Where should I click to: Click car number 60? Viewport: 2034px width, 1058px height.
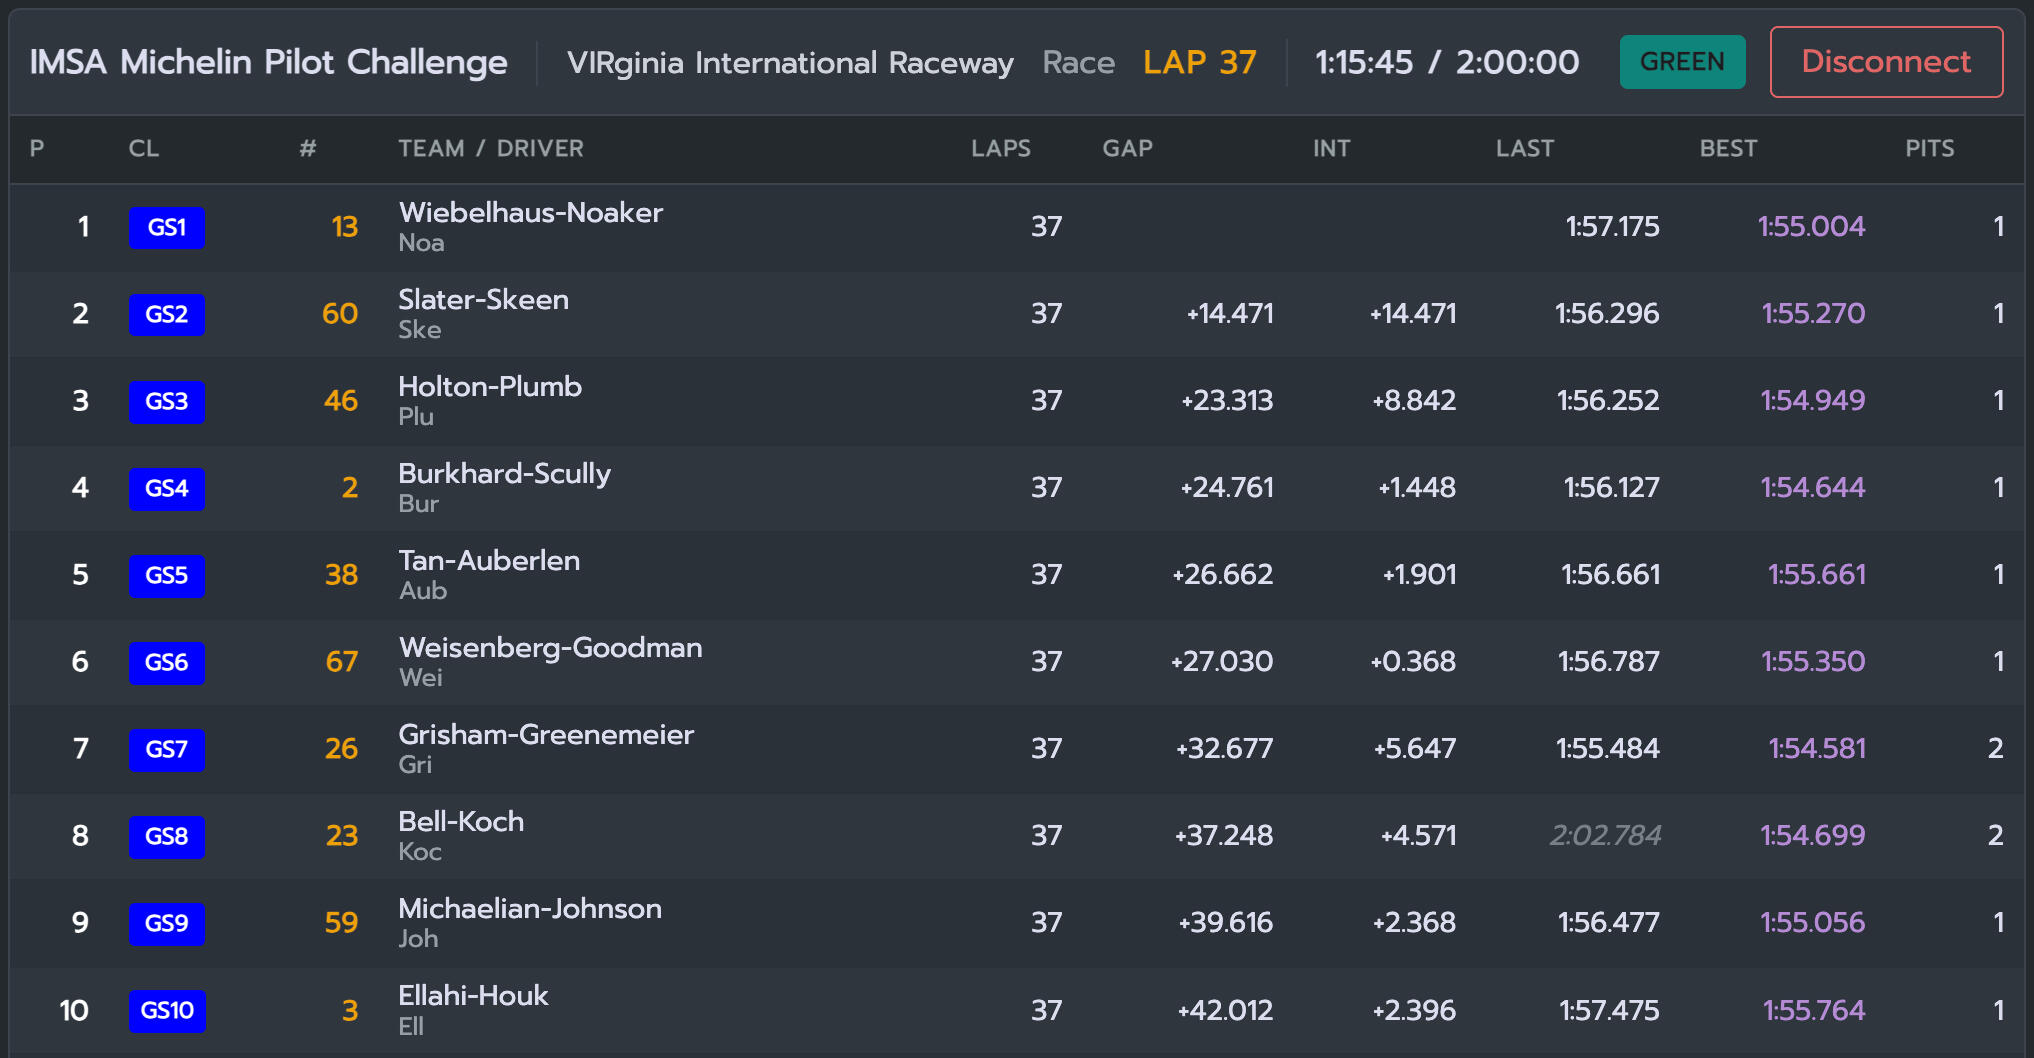[x=340, y=314]
